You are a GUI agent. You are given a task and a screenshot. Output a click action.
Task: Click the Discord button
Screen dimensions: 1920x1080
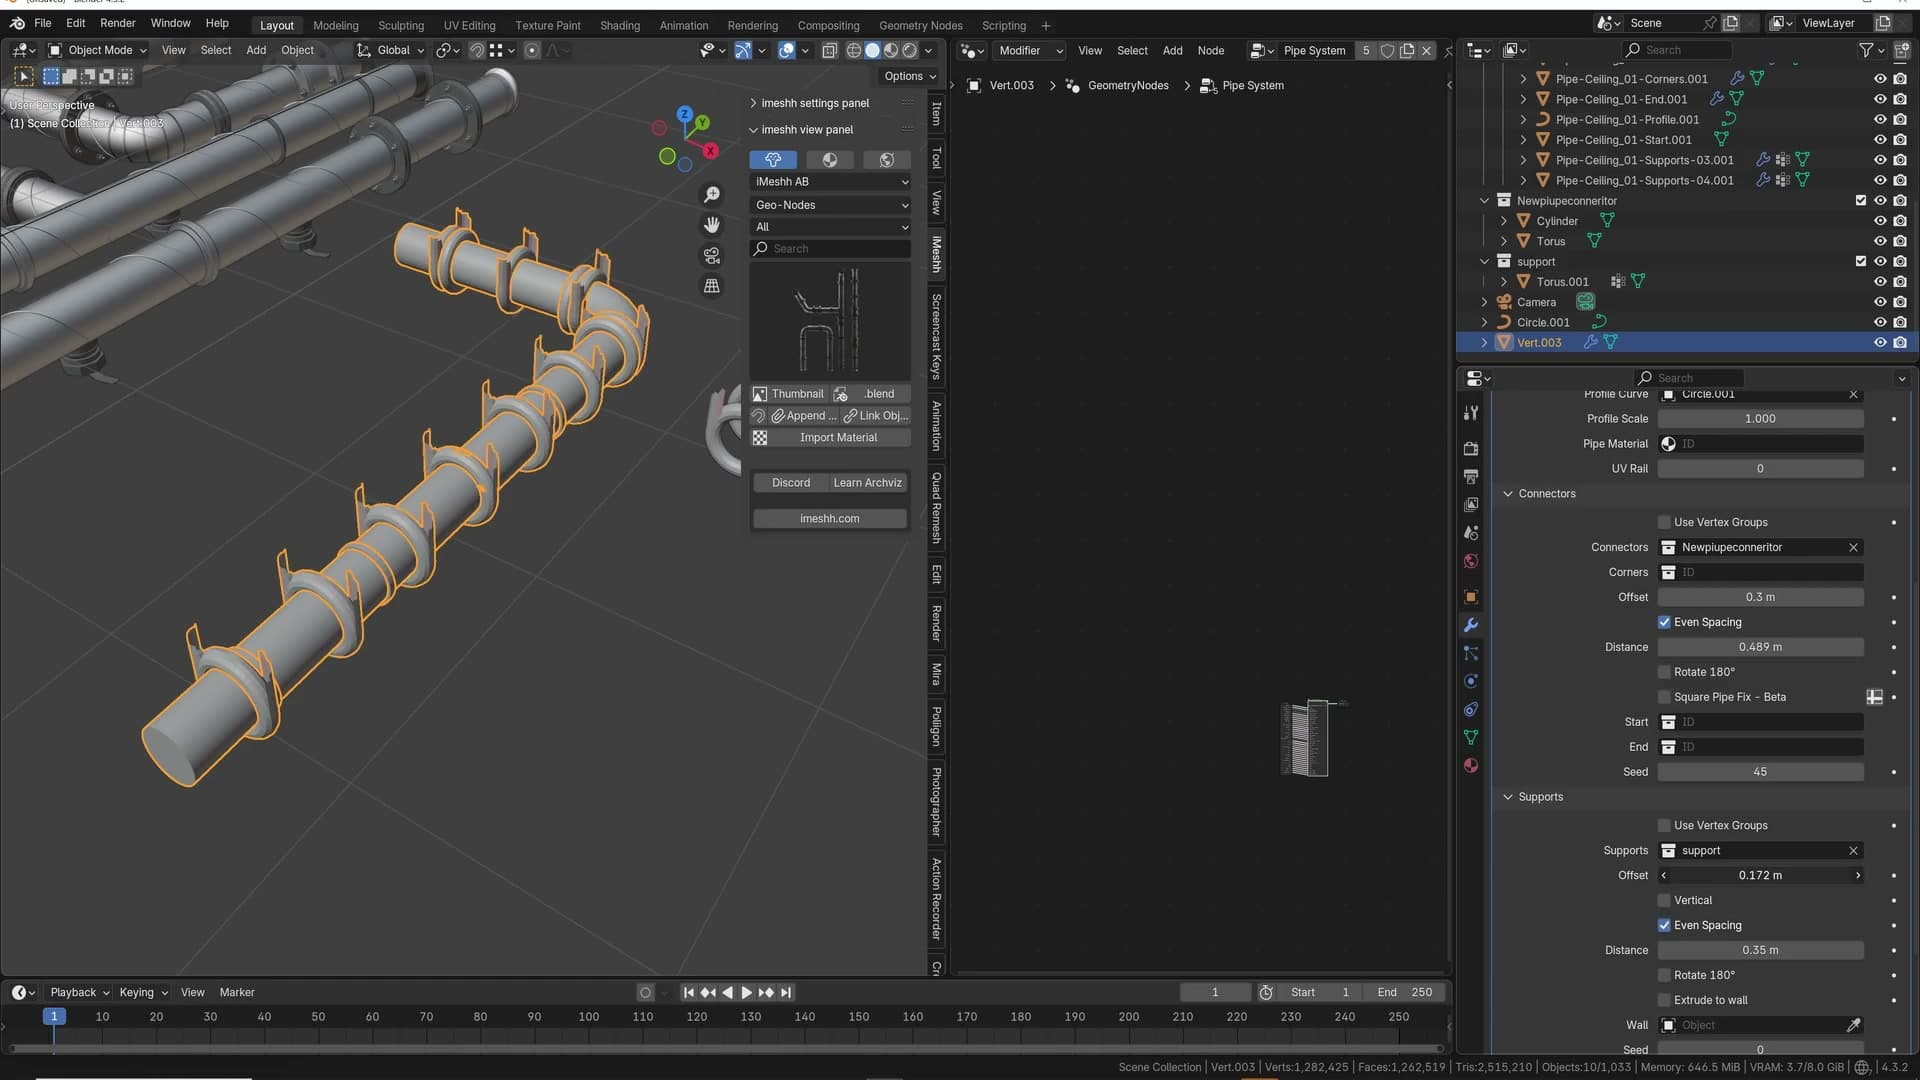[x=791, y=483]
